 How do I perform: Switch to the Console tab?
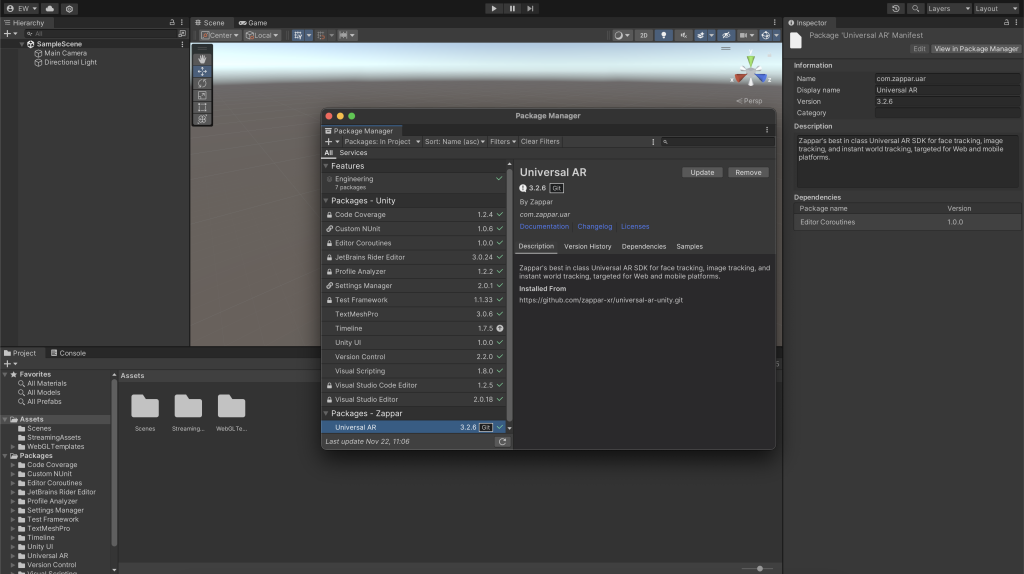click(69, 353)
